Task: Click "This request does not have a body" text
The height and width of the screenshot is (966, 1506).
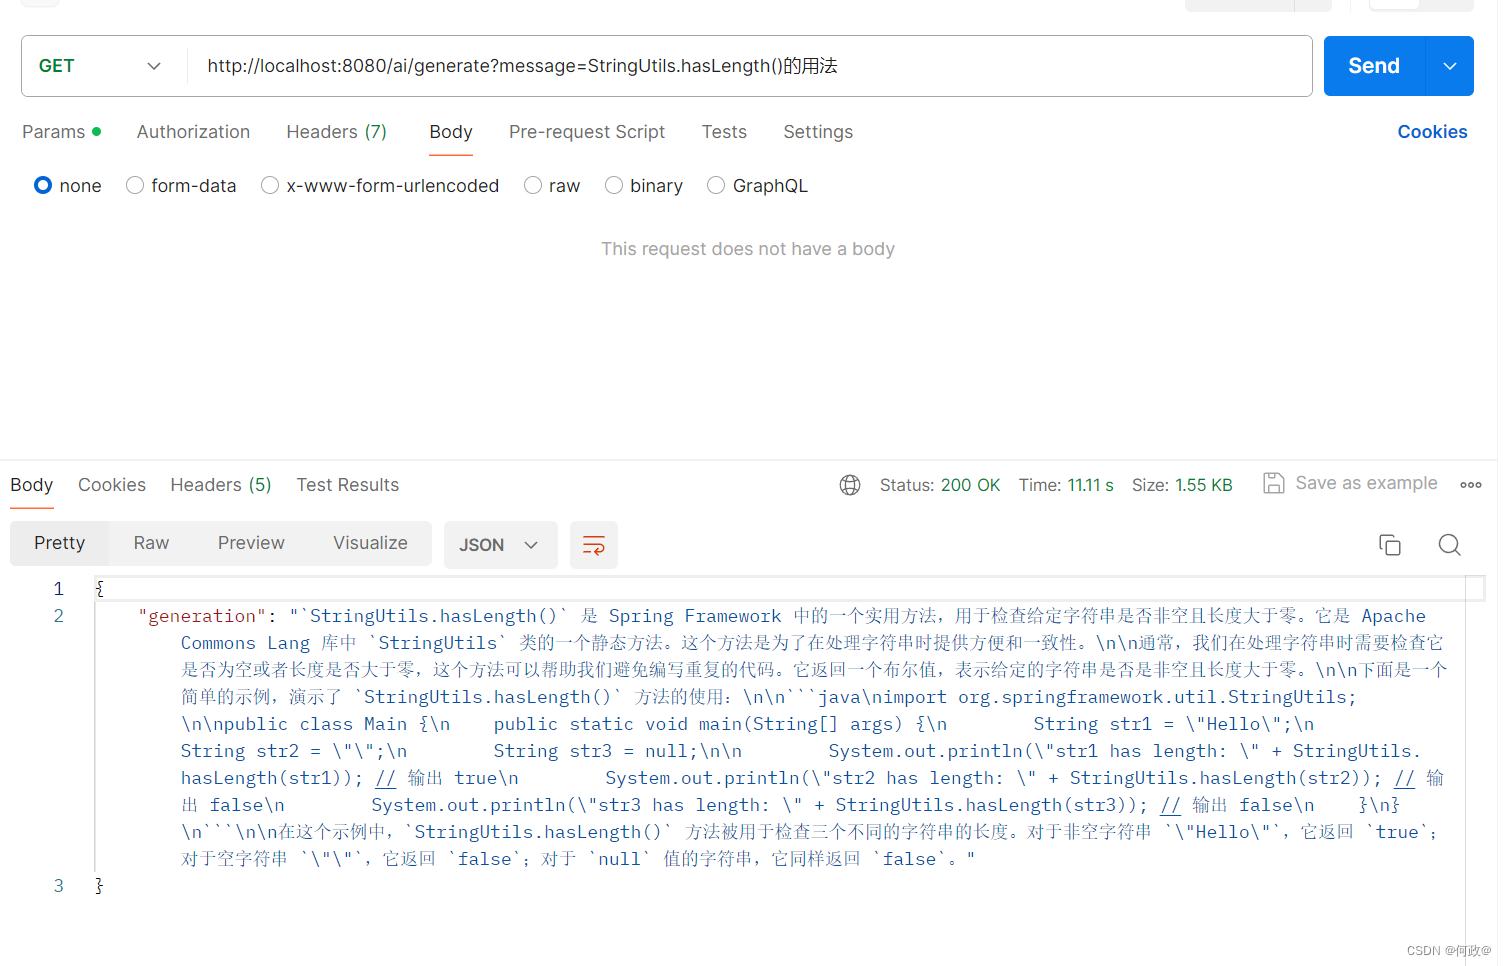Action: pos(748,249)
